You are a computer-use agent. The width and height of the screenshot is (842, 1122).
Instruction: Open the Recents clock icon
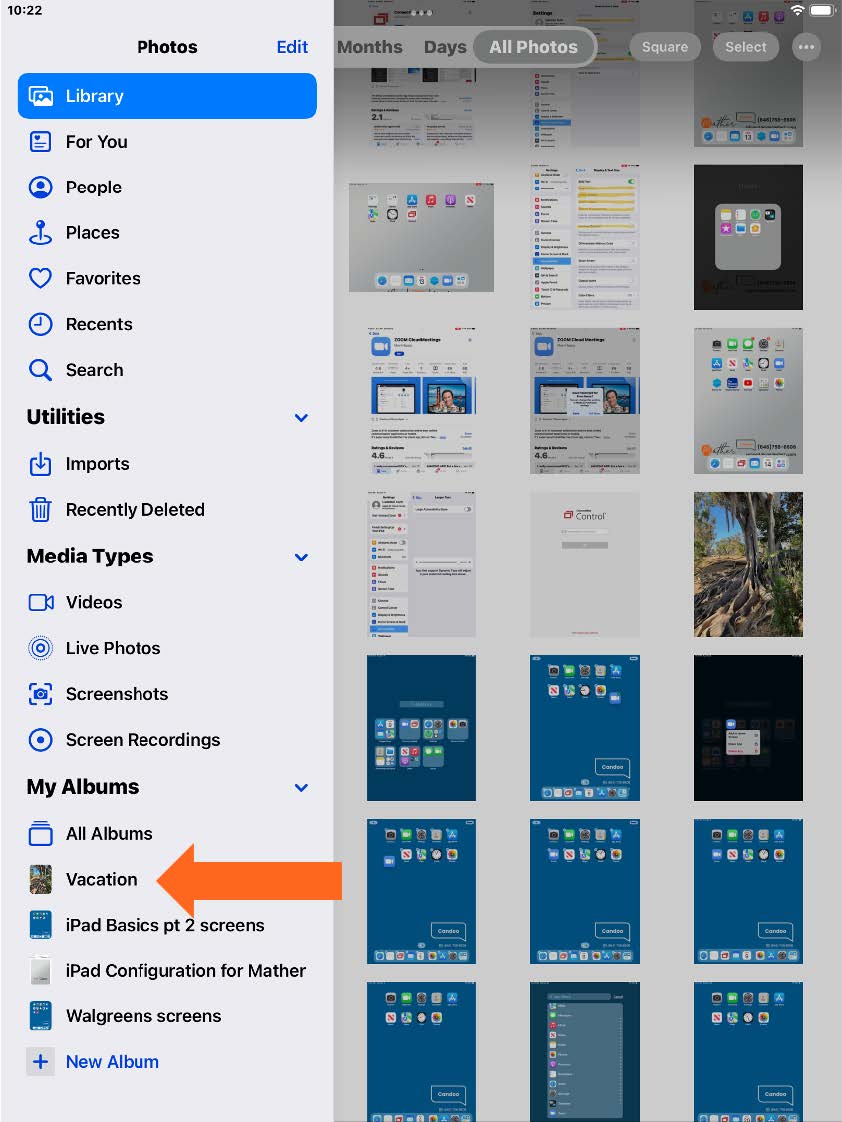[x=40, y=324]
